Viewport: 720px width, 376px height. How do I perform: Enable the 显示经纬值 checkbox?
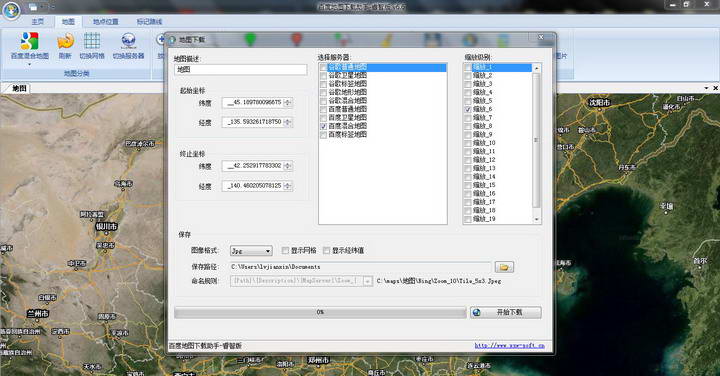click(326, 250)
